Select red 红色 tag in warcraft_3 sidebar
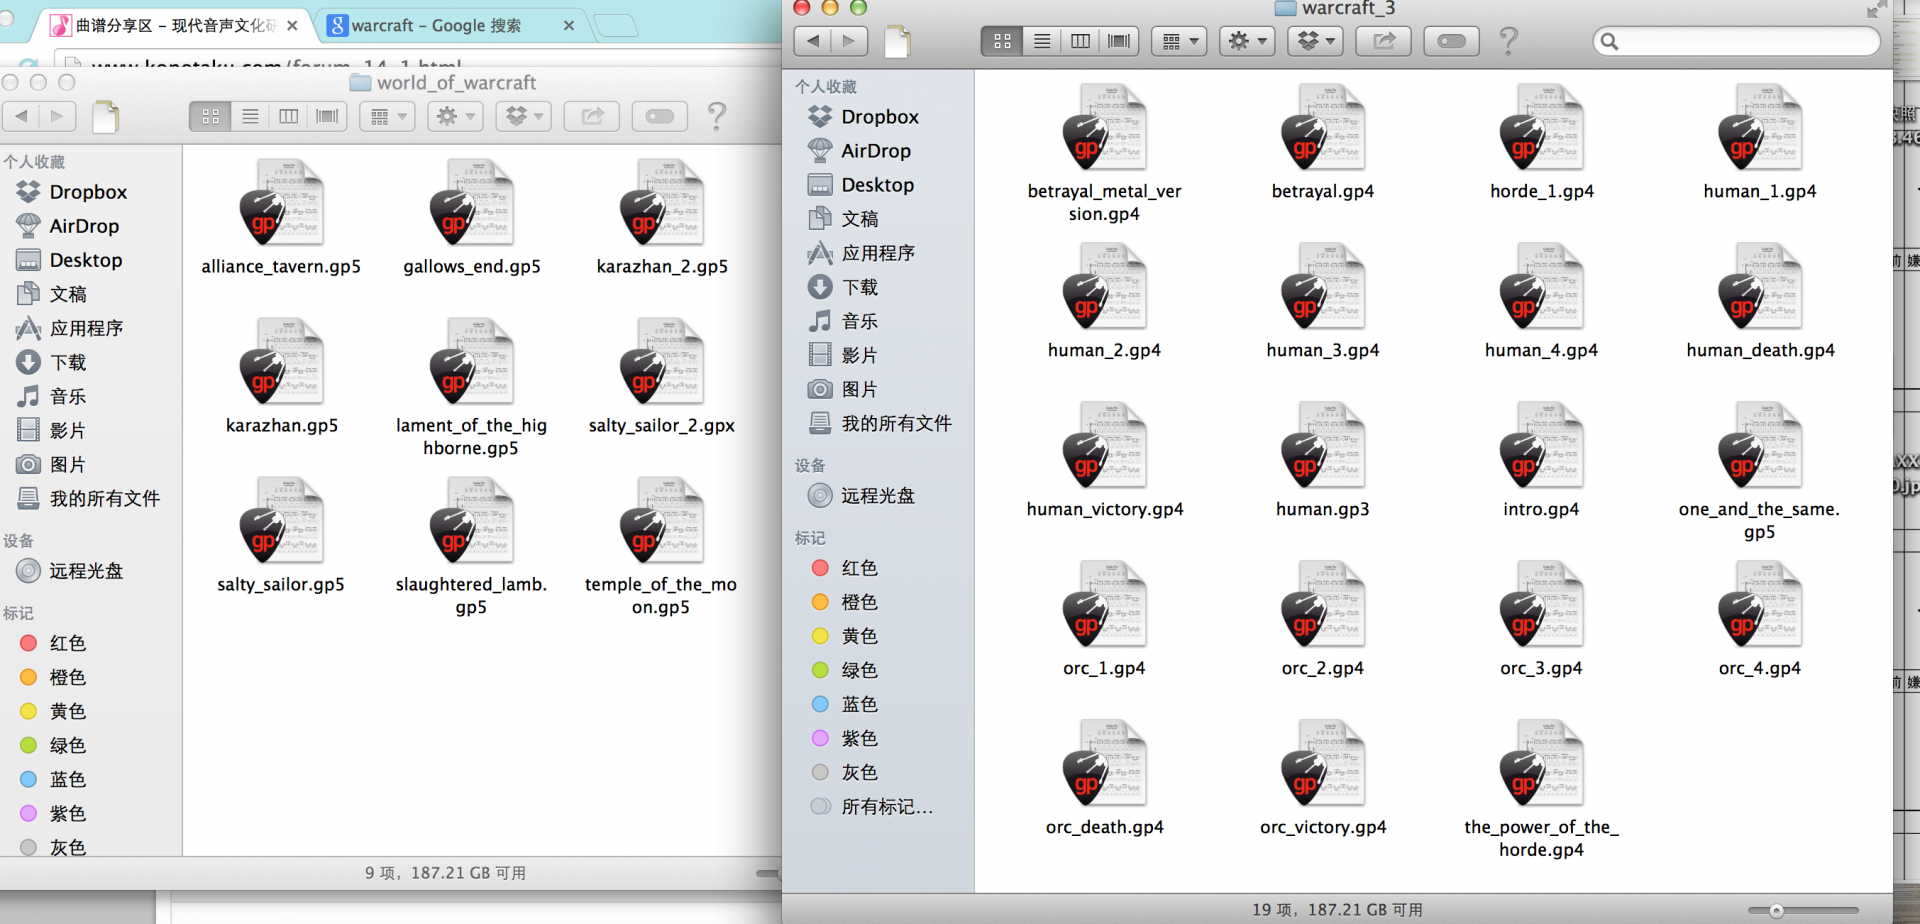1920x924 pixels. click(846, 568)
